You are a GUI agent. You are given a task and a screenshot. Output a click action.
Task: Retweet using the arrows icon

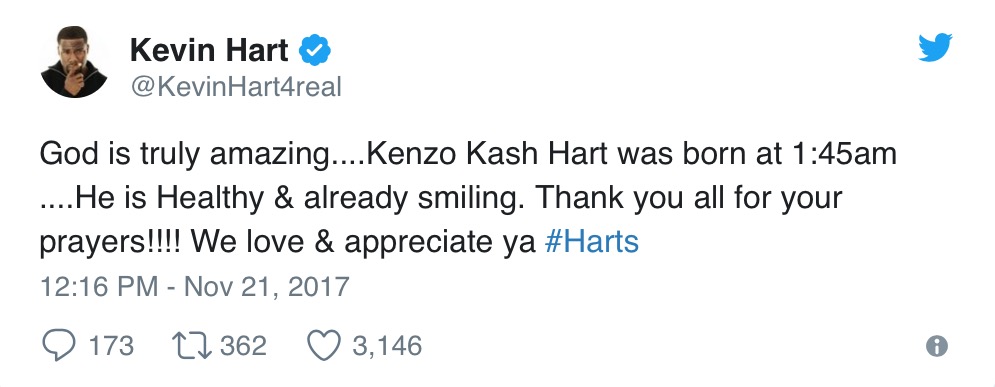(x=192, y=346)
